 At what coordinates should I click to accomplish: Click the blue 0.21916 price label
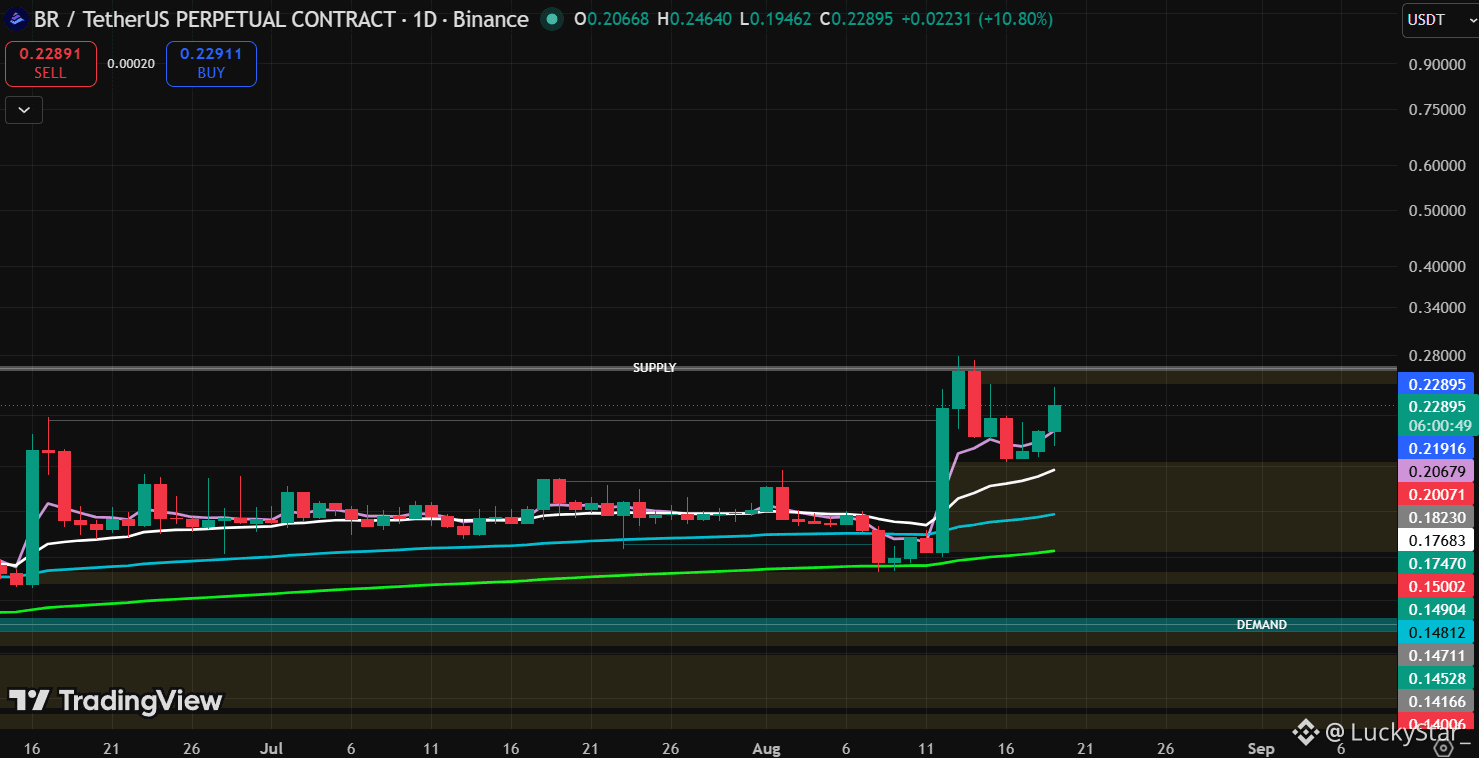(x=1437, y=449)
